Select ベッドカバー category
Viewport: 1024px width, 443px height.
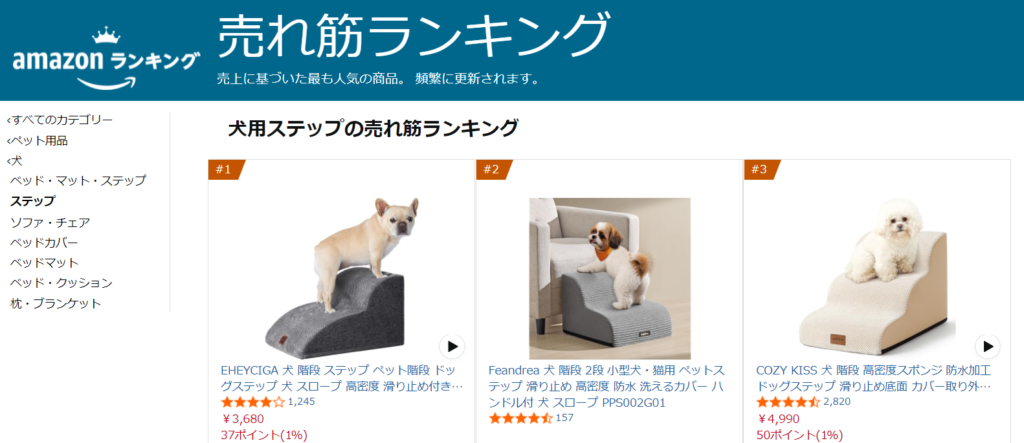[44, 242]
